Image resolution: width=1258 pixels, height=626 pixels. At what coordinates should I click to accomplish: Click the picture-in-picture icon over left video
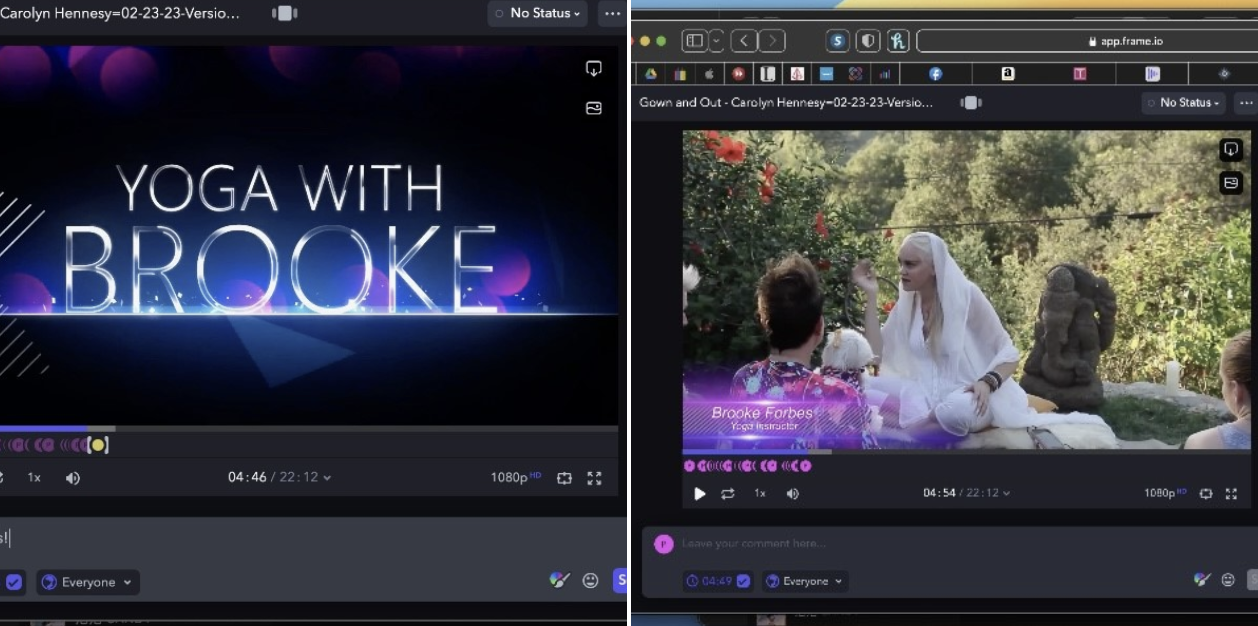pos(594,108)
